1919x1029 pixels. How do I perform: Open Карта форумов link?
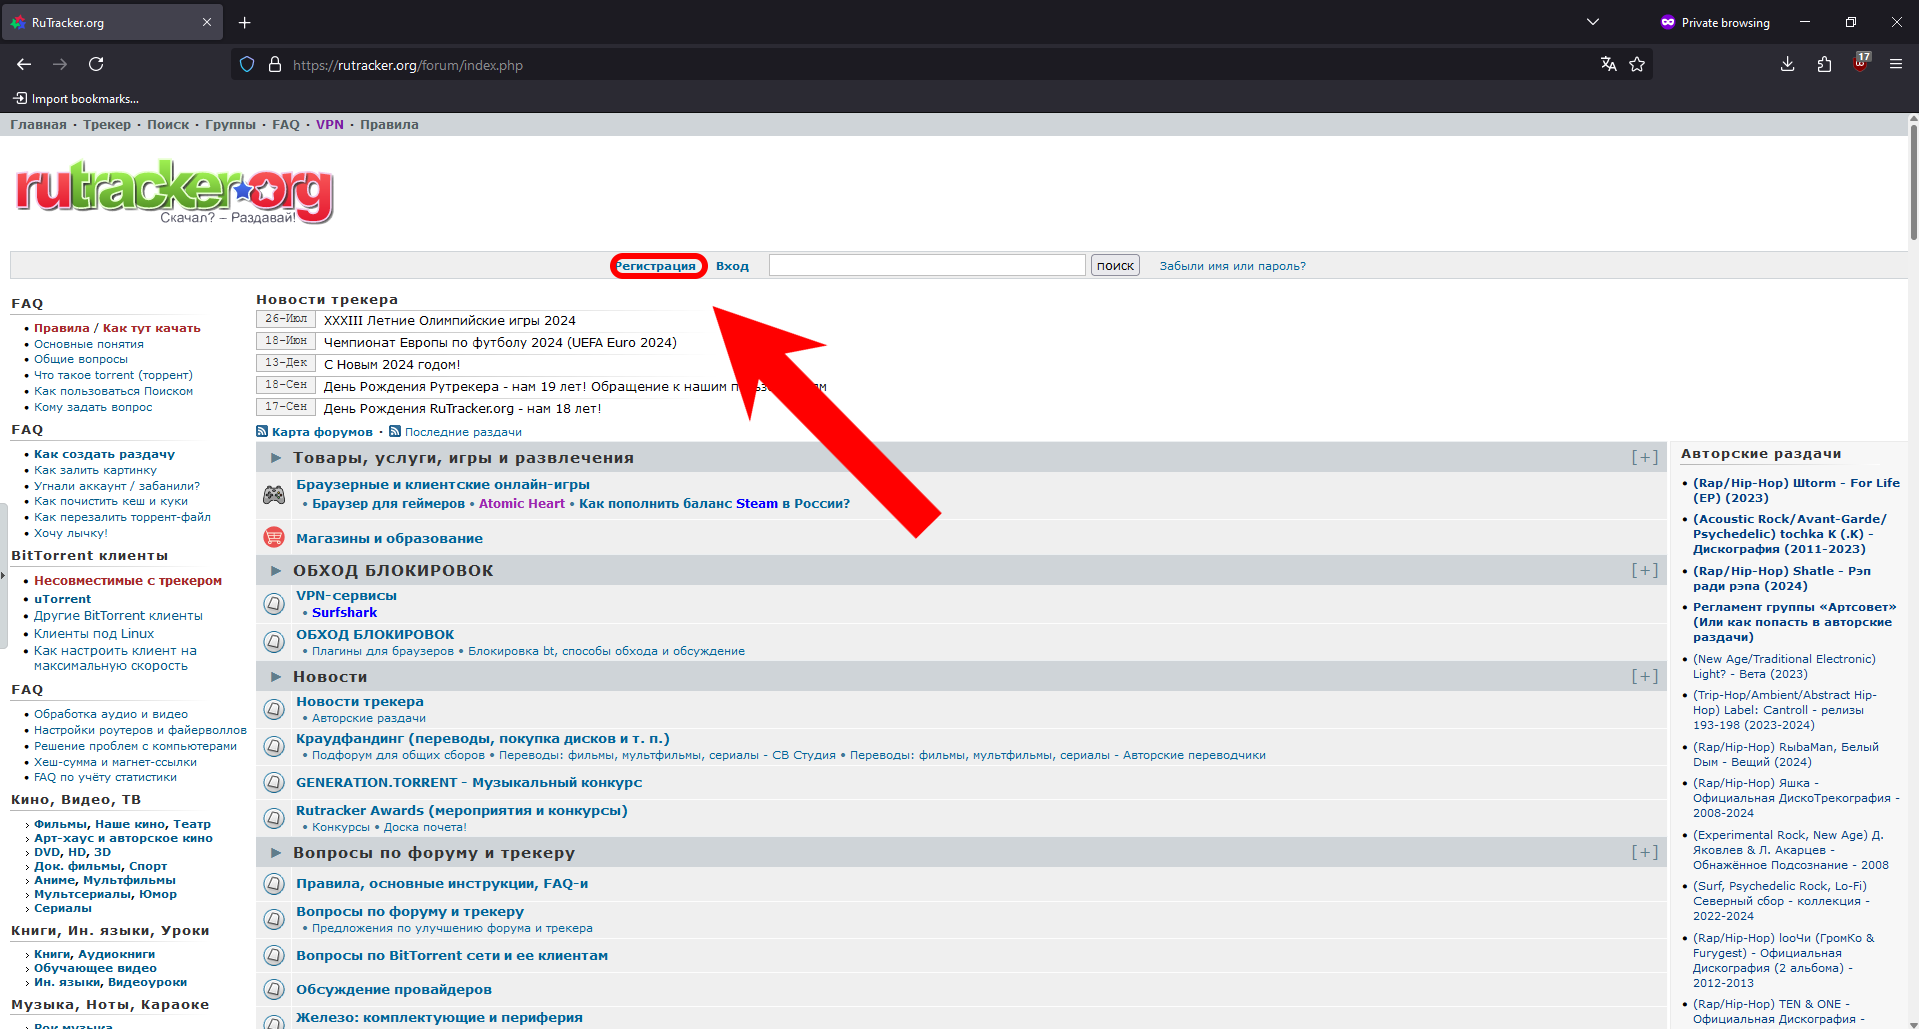tap(322, 432)
